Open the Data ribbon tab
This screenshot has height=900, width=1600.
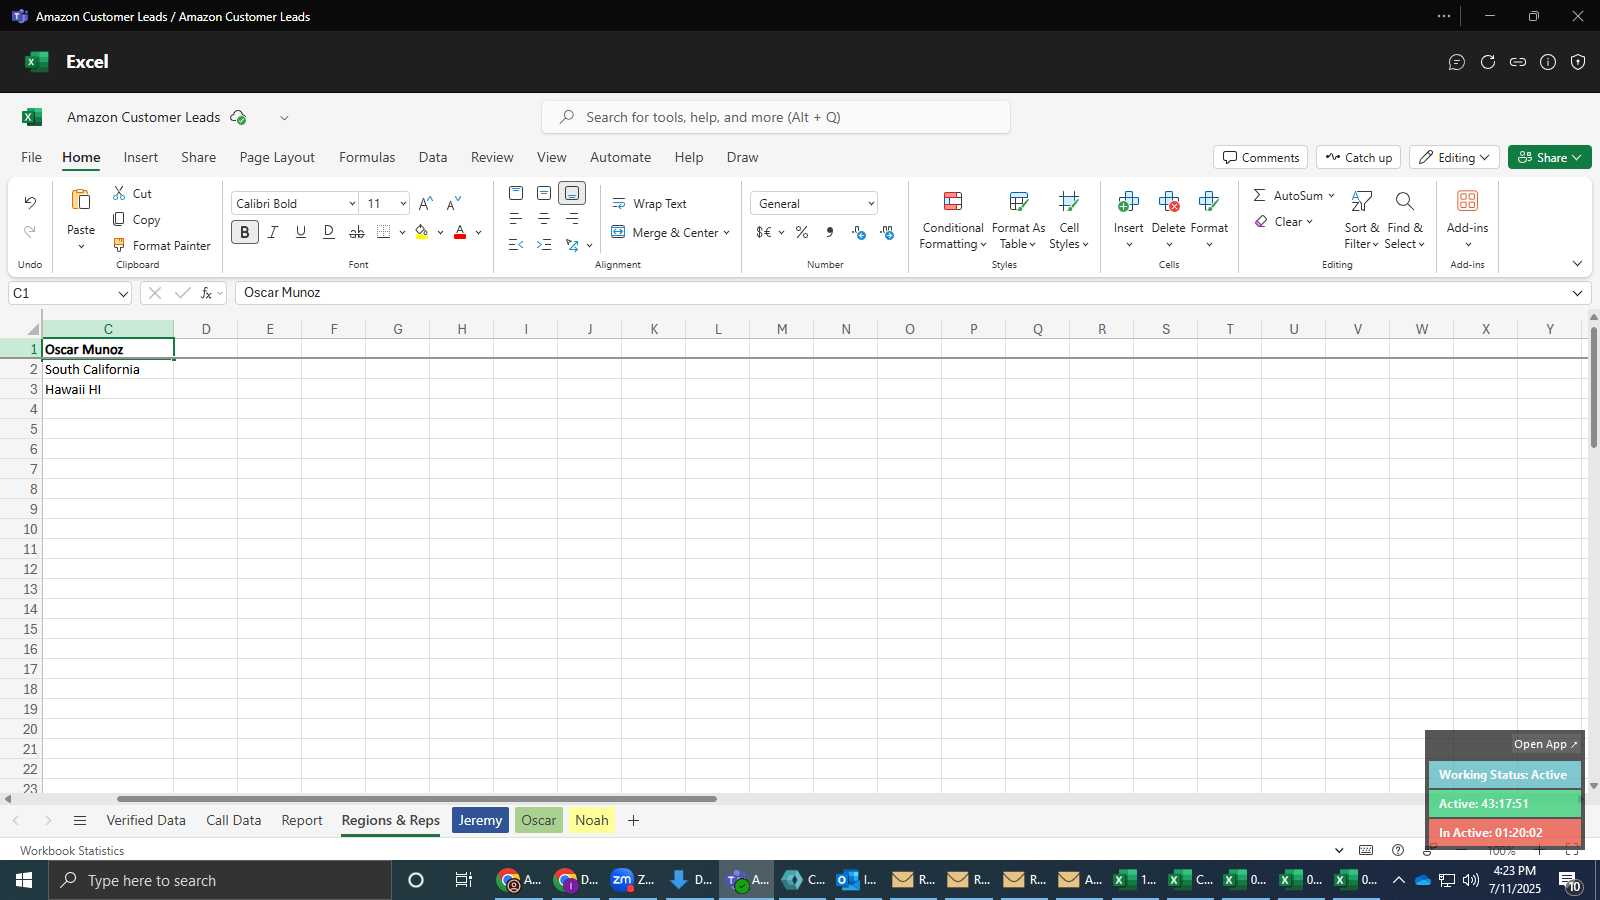pyautogui.click(x=433, y=157)
